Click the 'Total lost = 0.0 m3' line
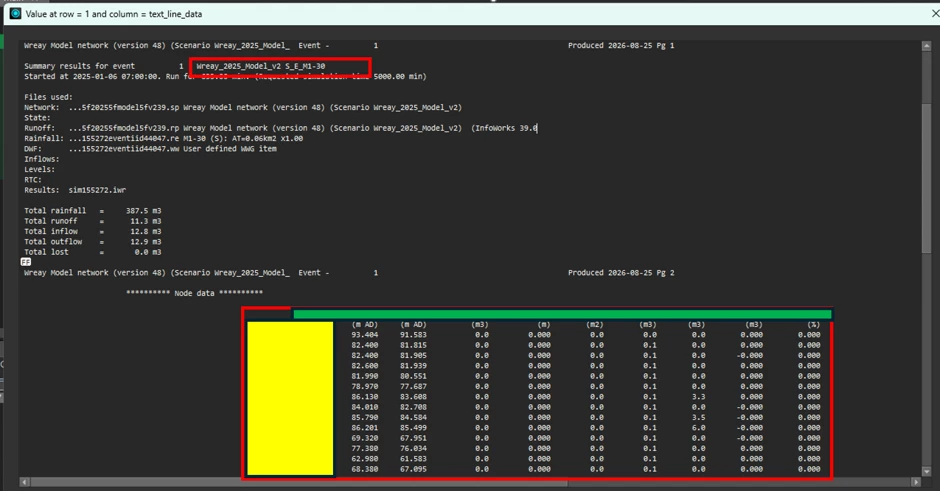Screen dimensions: 940x491 click(92, 252)
